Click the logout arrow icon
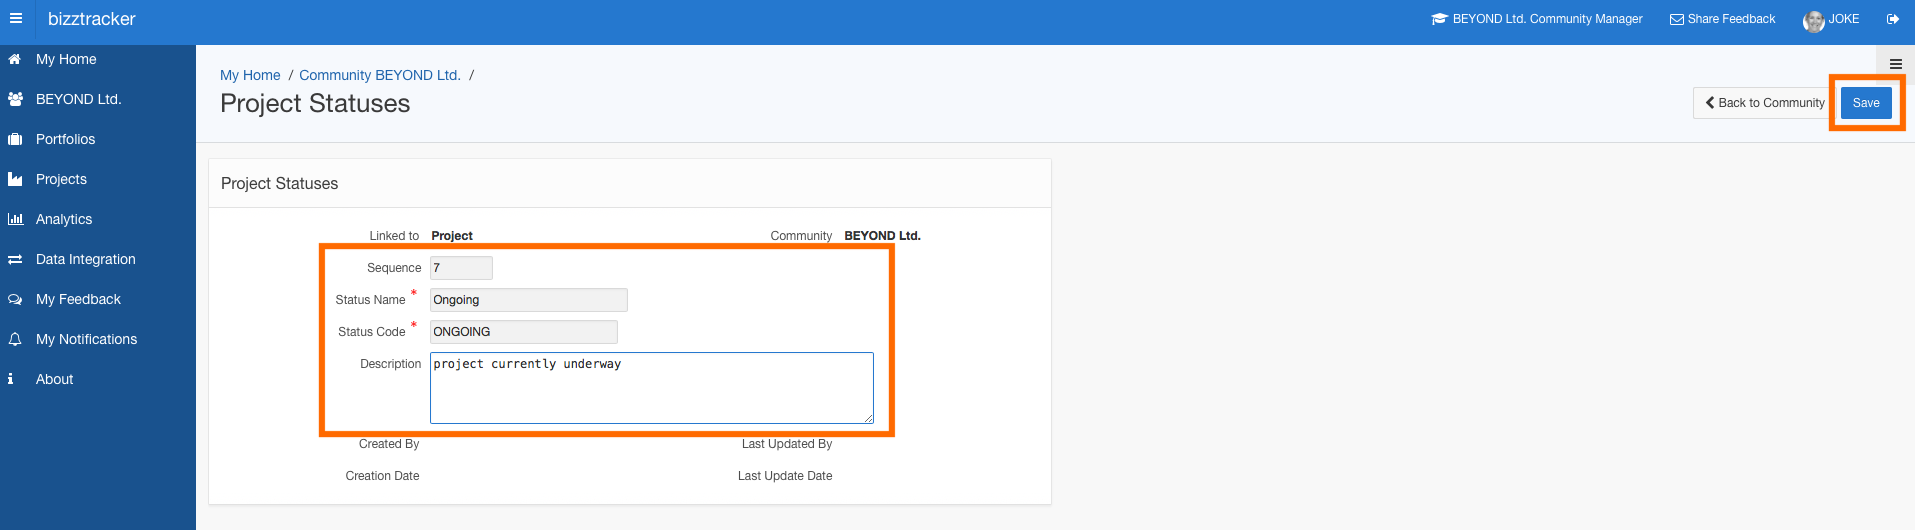This screenshot has width=1915, height=530. click(1893, 19)
